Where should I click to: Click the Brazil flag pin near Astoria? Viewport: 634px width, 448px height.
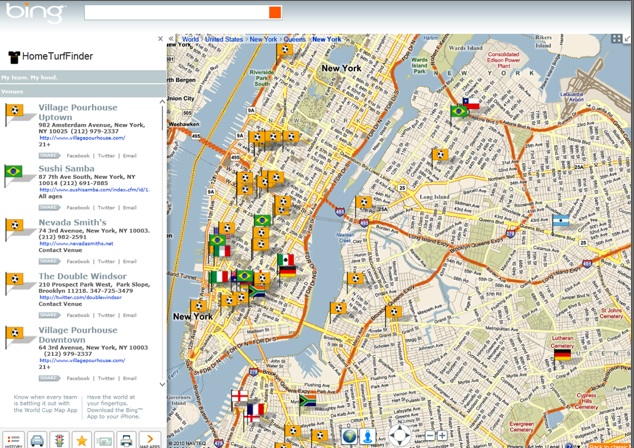(459, 111)
